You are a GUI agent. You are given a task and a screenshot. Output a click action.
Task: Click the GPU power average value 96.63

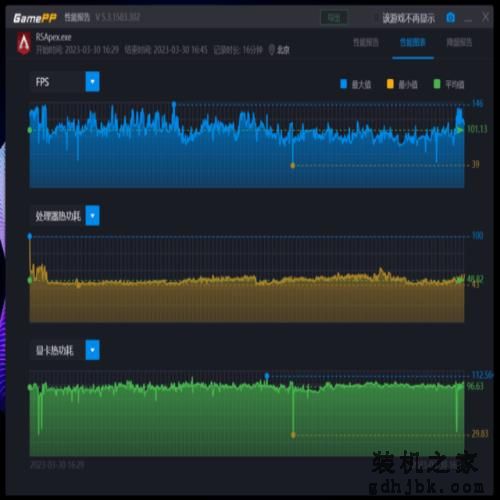click(x=475, y=386)
